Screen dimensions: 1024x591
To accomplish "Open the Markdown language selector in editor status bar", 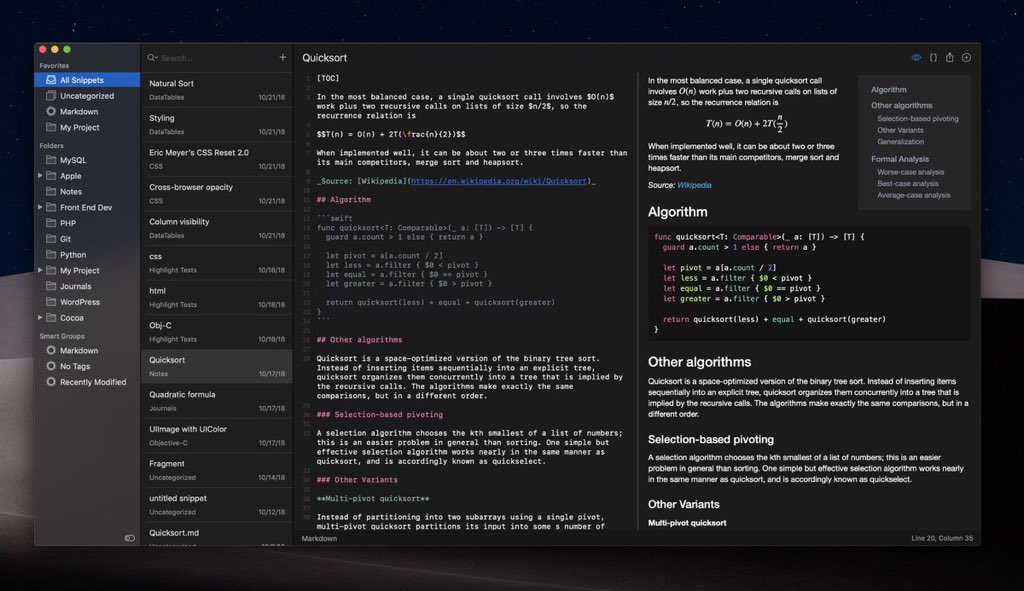I will click(x=319, y=539).
